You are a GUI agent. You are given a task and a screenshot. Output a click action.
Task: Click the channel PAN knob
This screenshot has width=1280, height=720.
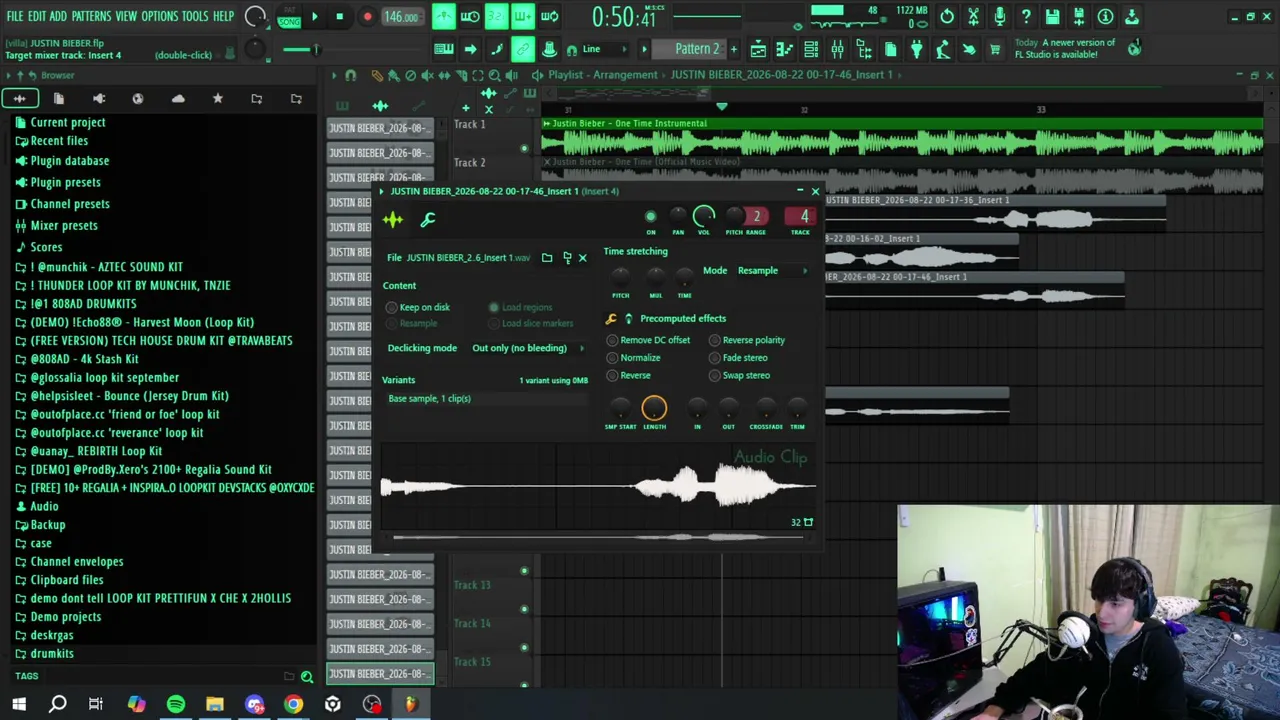(678, 216)
